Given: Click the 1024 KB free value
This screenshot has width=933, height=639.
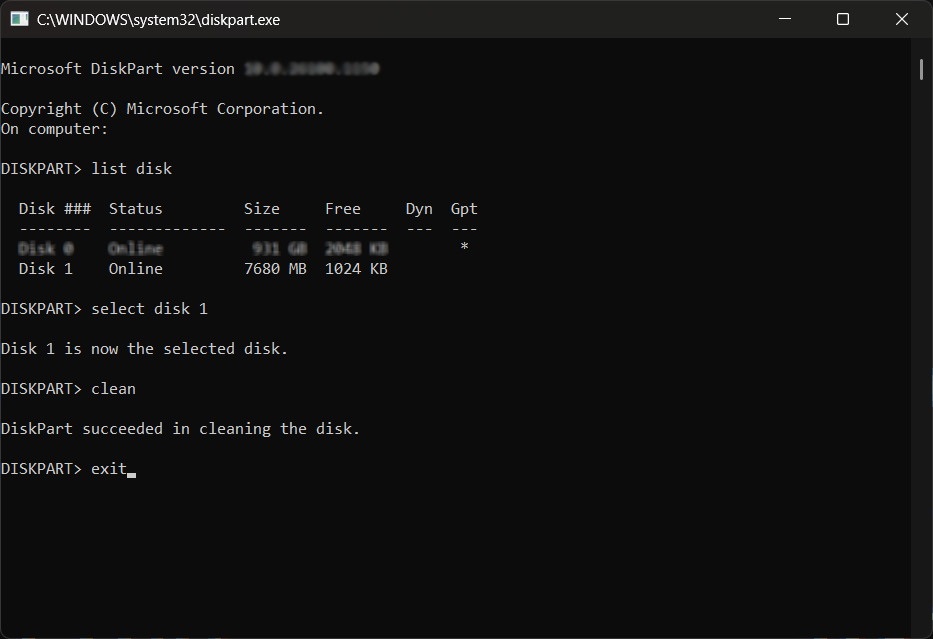Looking at the screenshot, I should (356, 269).
